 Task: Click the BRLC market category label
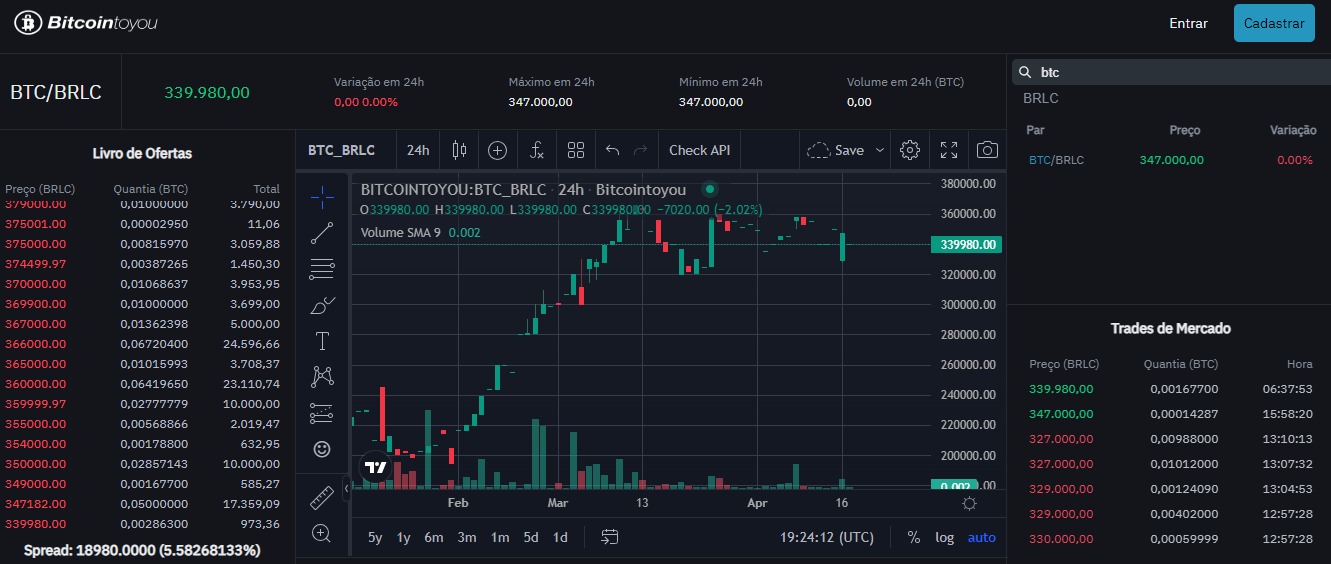pyautogui.click(x=1040, y=98)
